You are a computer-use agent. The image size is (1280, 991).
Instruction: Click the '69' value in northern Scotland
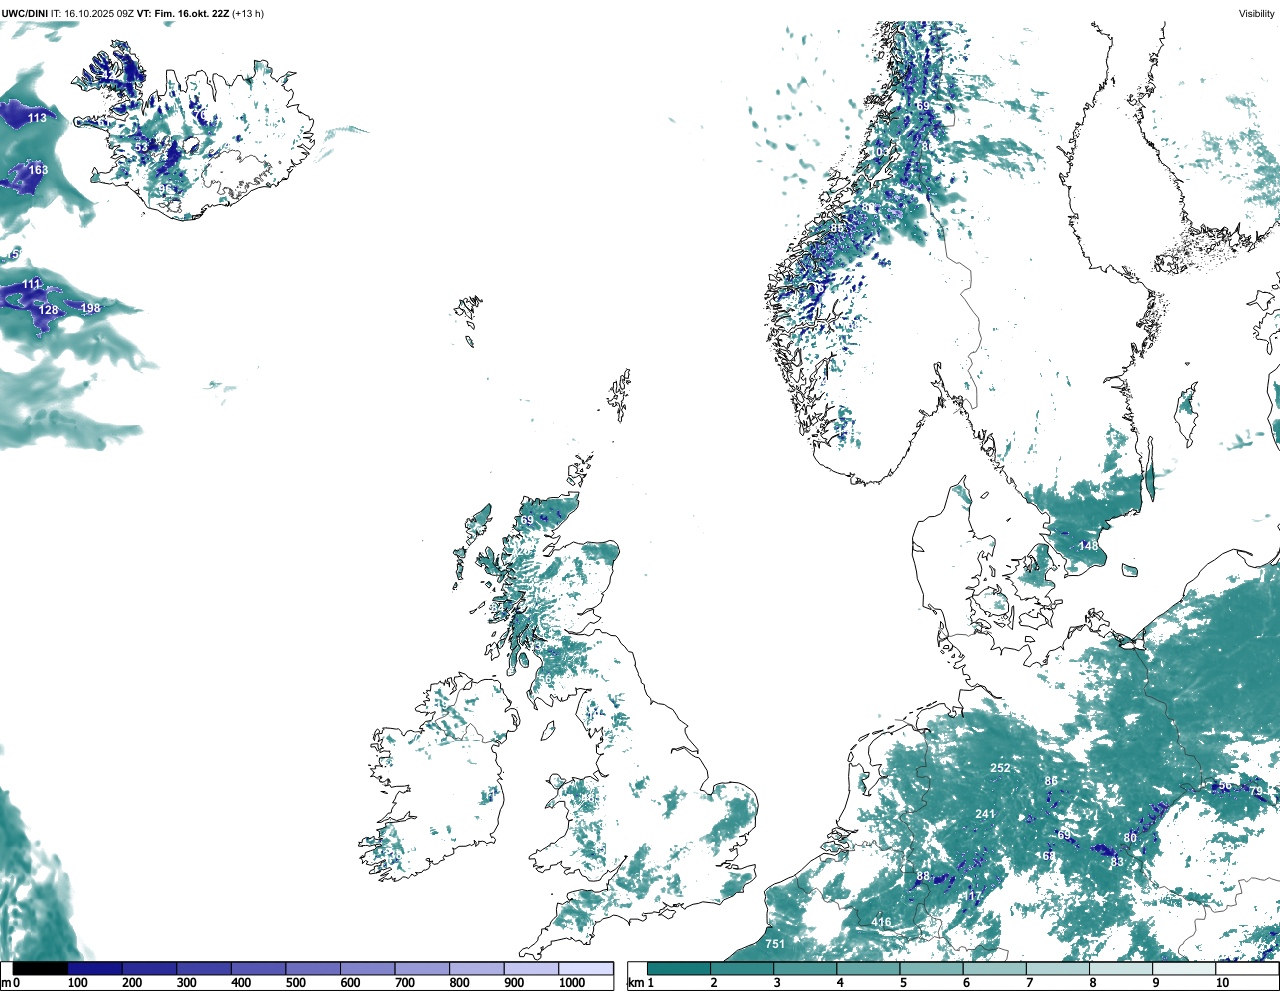[526, 520]
